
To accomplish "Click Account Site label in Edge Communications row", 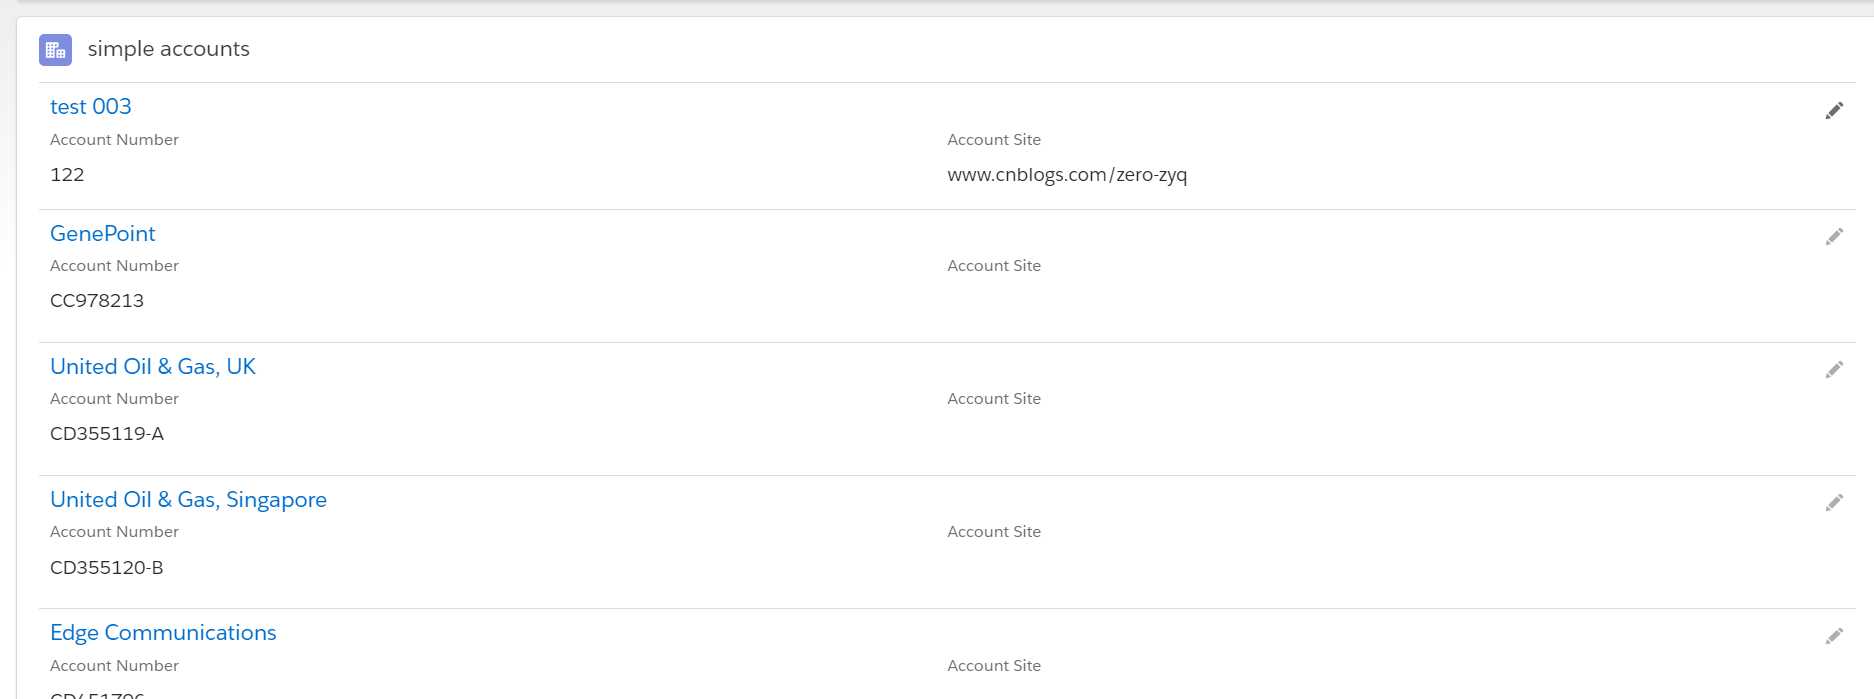I will pyautogui.click(x=994, y=666).
